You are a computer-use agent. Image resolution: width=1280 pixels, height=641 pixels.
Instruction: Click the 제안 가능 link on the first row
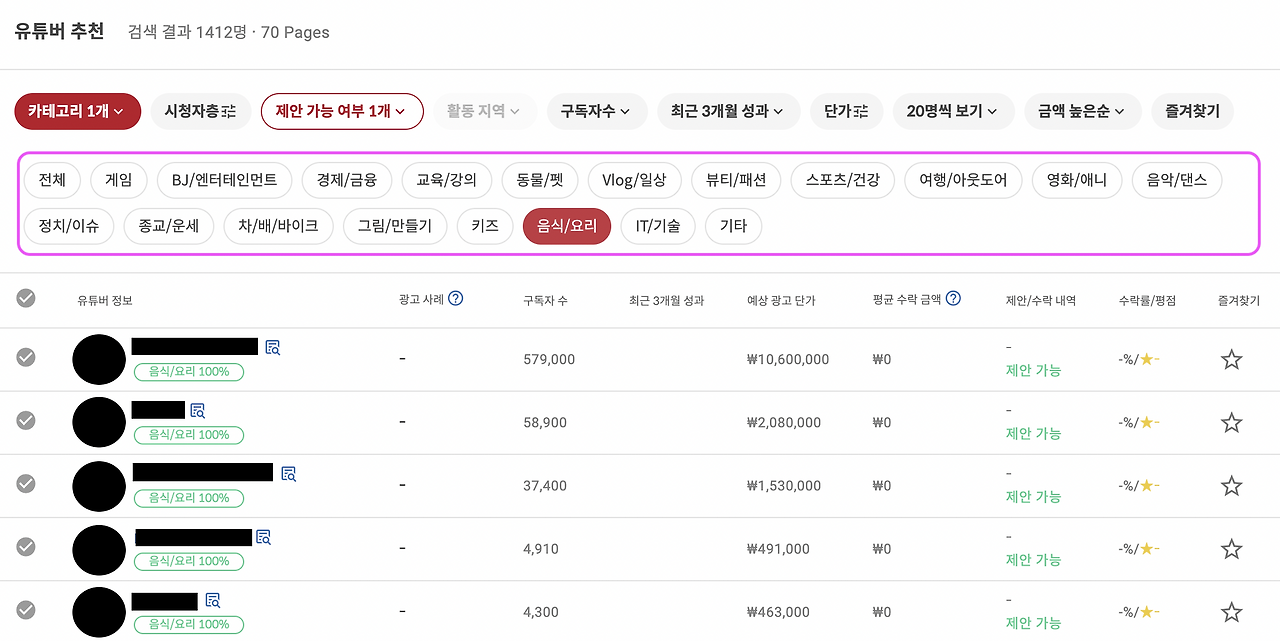[1033, 370]
